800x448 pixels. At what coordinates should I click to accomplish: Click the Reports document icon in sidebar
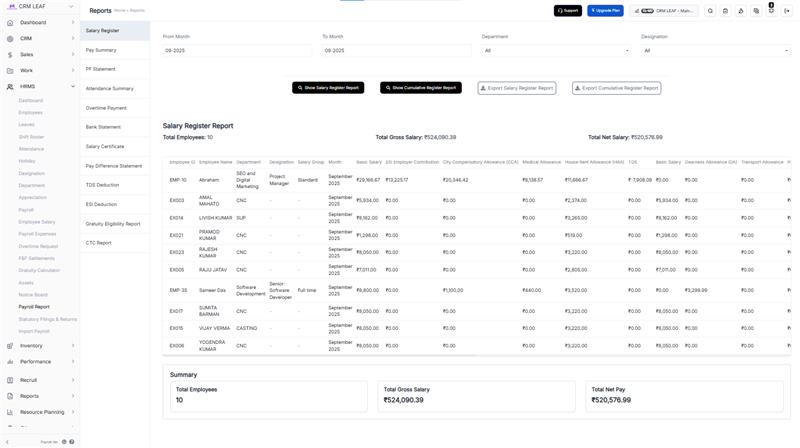10,396
